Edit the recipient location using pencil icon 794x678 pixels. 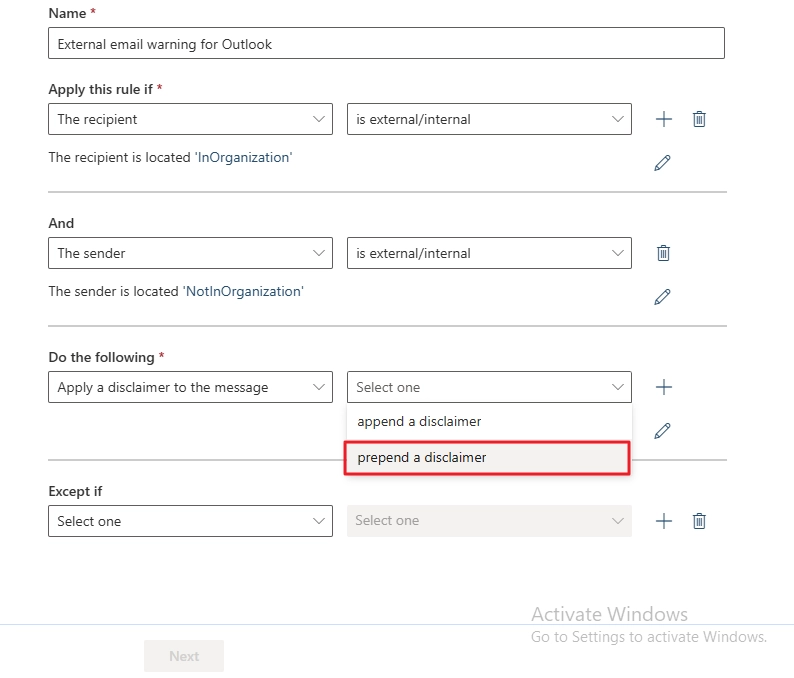pyautogui.click(x=661, y=163)
